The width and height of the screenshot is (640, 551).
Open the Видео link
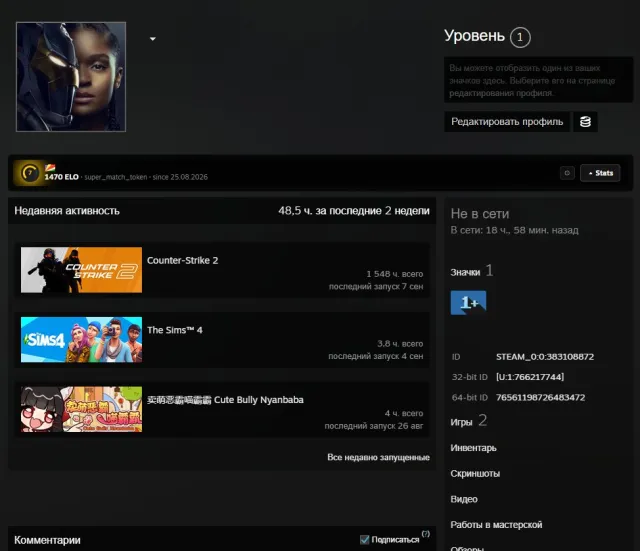pos(464,500)
